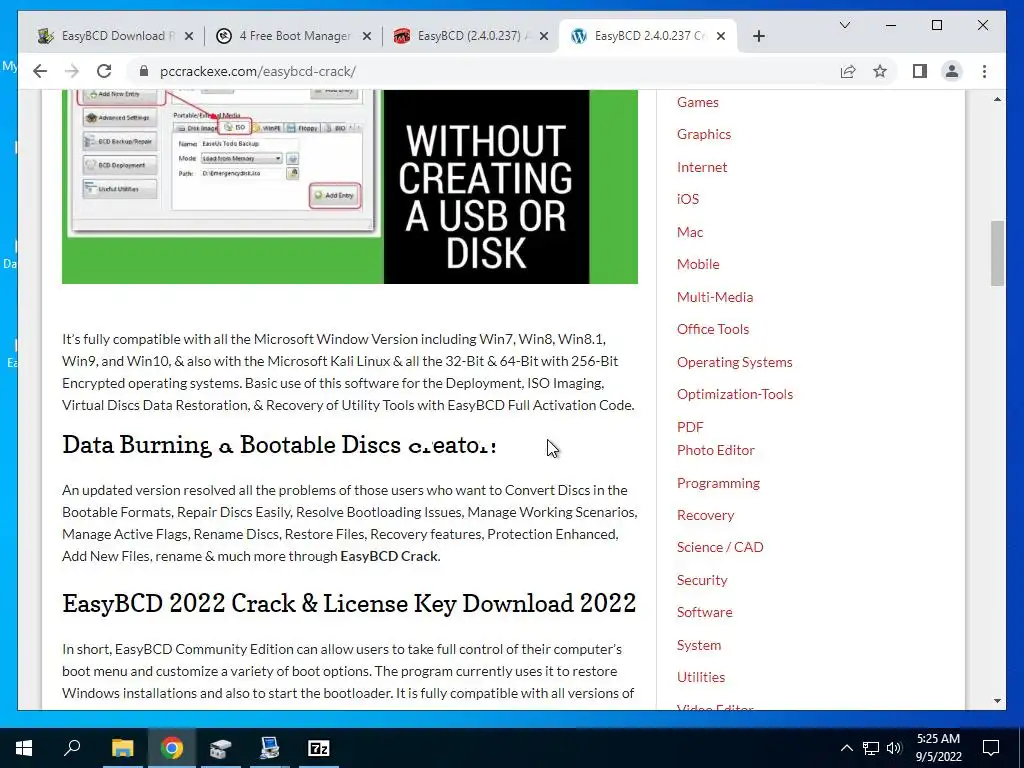The image size is (1024, 768).
Task: Click the EasyBCD article banner image
Action: click(x=349, y=187)
